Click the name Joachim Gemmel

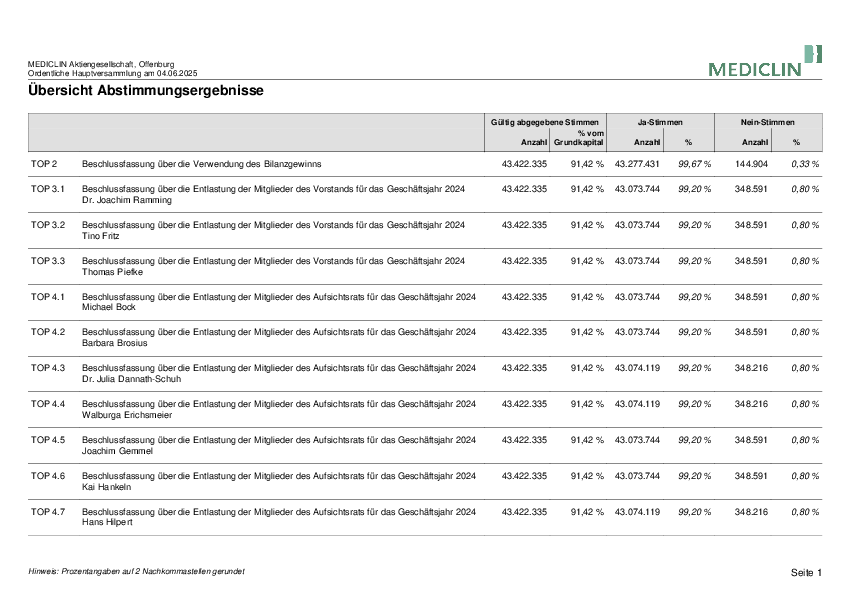[x=117, y=451]
